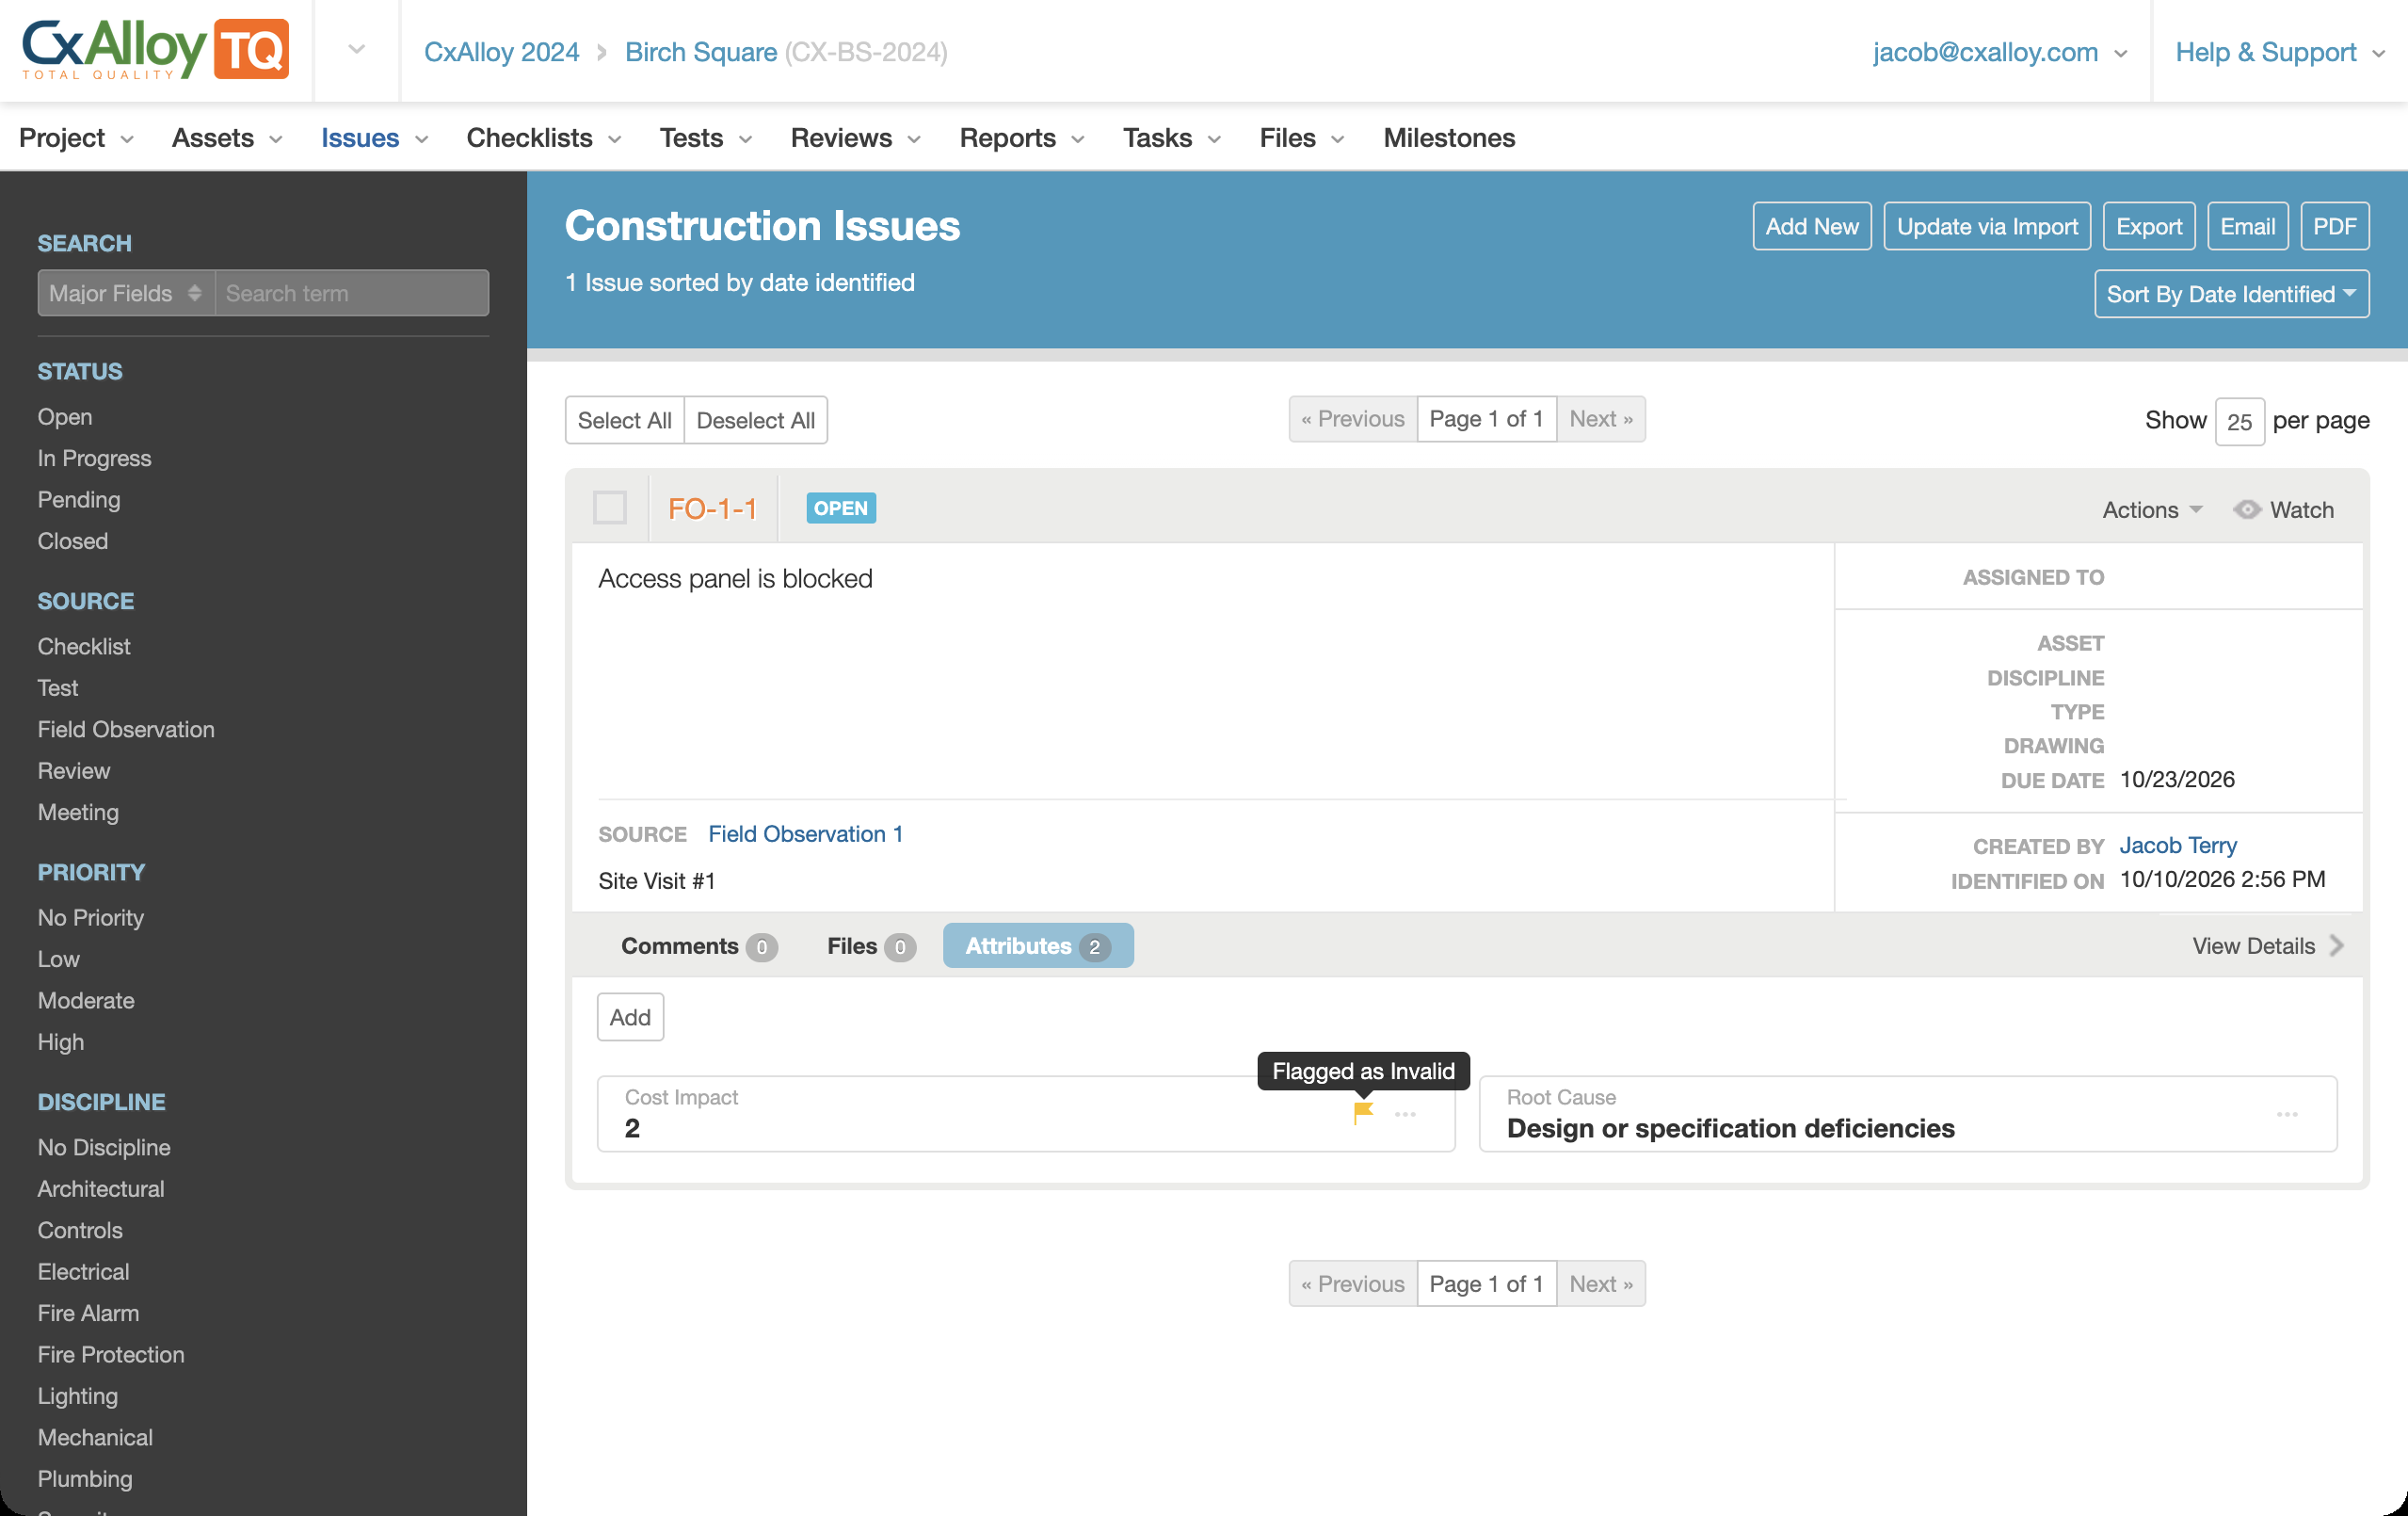Open Jacob Terry's profile link

point(2177,845)
